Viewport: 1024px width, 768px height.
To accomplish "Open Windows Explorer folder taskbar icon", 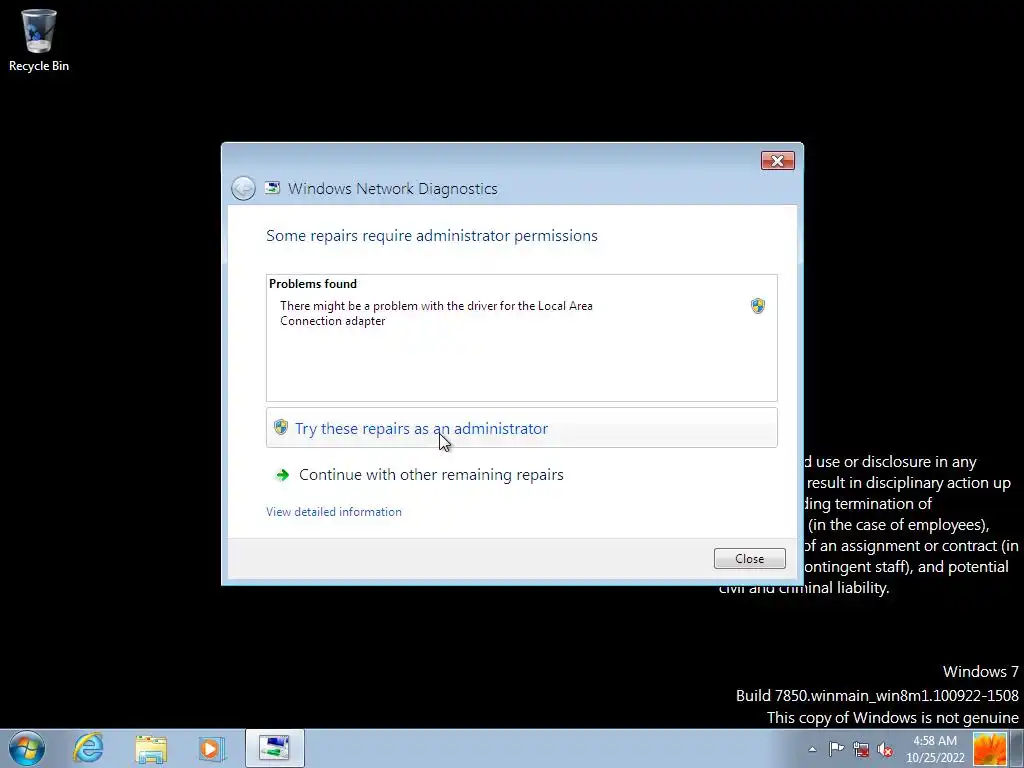I will tap(151, 748).
